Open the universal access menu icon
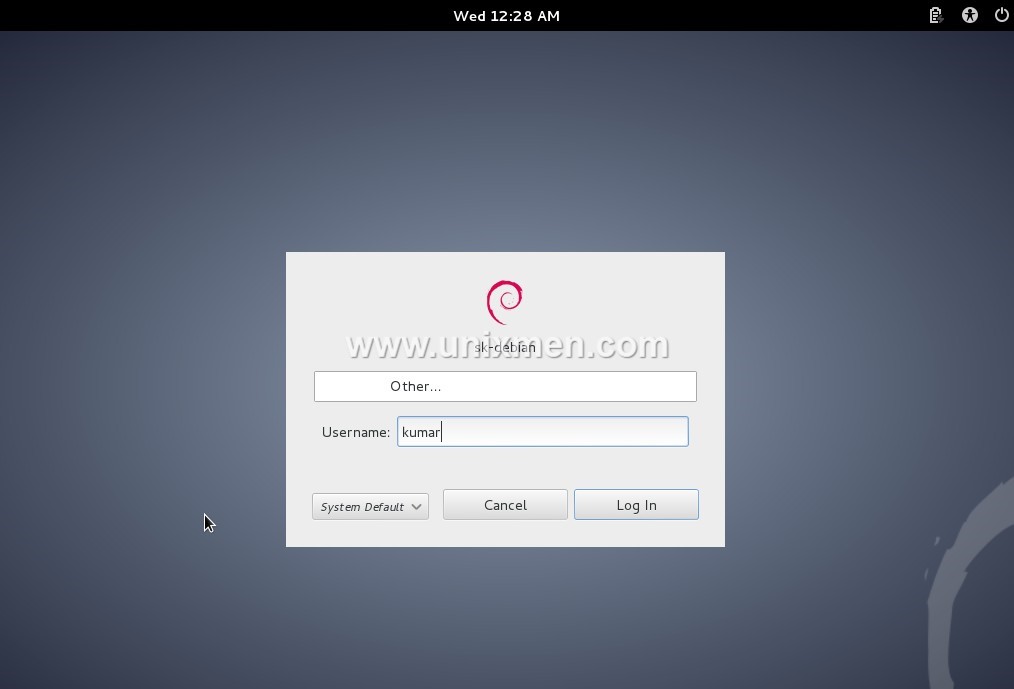The width and height of the screenshot is (1014, 689). [x=969, y=15]
